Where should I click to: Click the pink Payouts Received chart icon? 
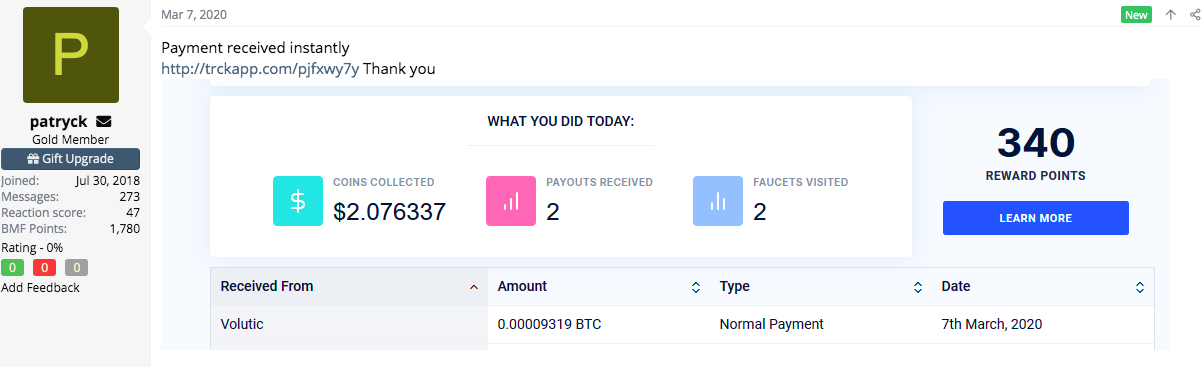click(x=511, y=200)
